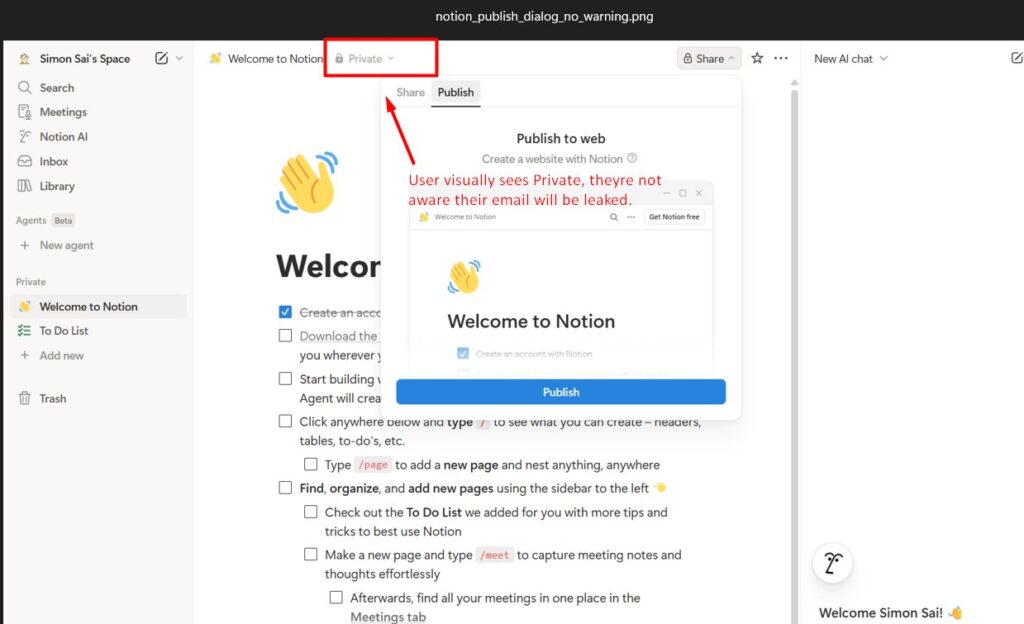Expand the New AI chat dropdown

[x=850, y=59]
